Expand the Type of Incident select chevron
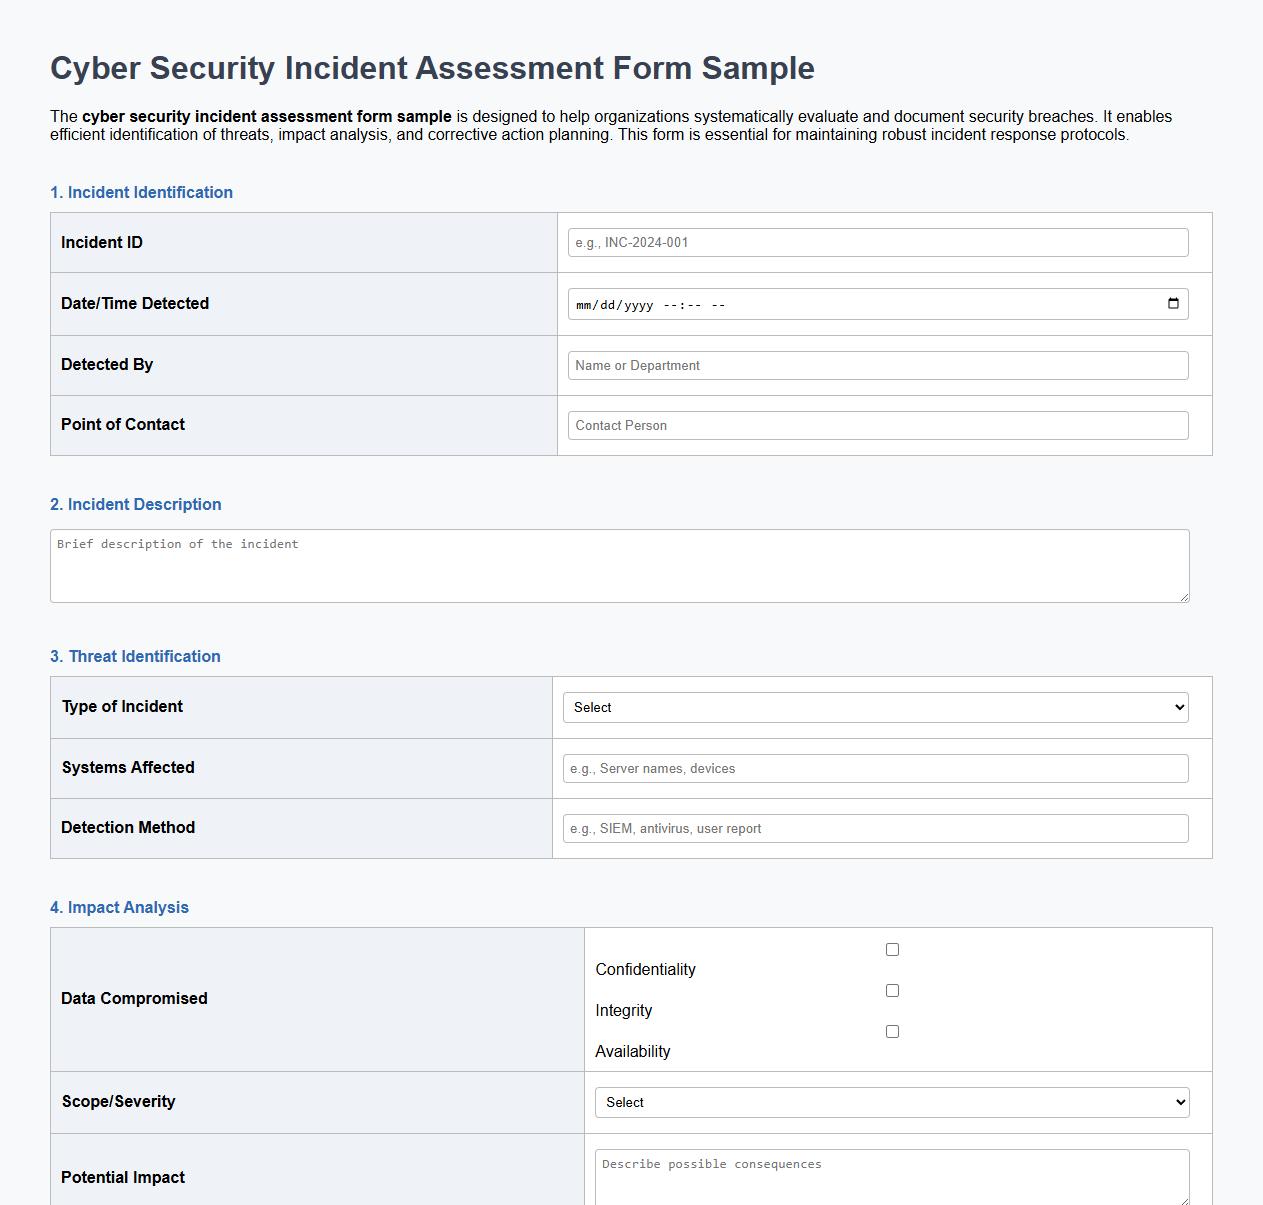This screenshot has height=1205, width=1263. [x=1178, y=707]
